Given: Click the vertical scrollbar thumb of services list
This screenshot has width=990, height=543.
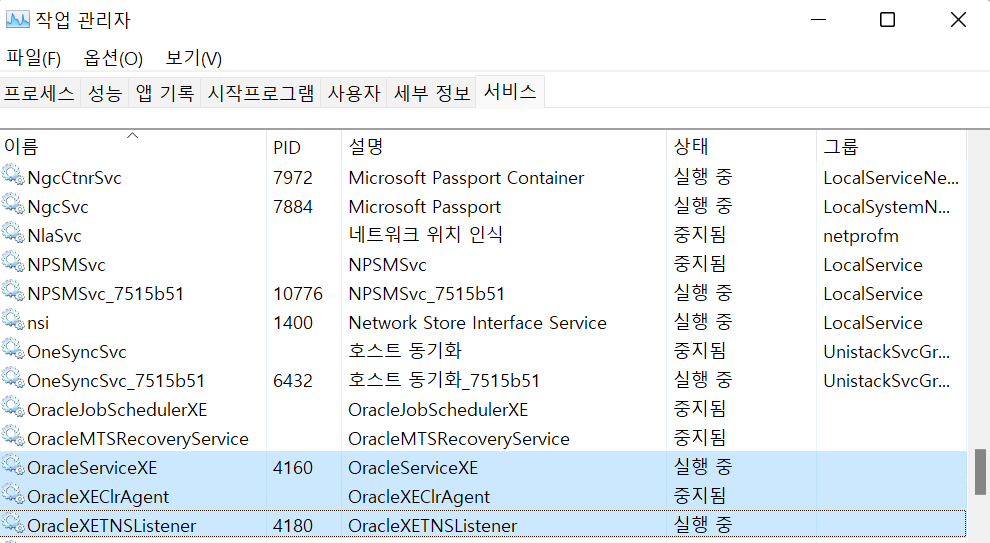Looking at the screenshot, I should (980, 472).
